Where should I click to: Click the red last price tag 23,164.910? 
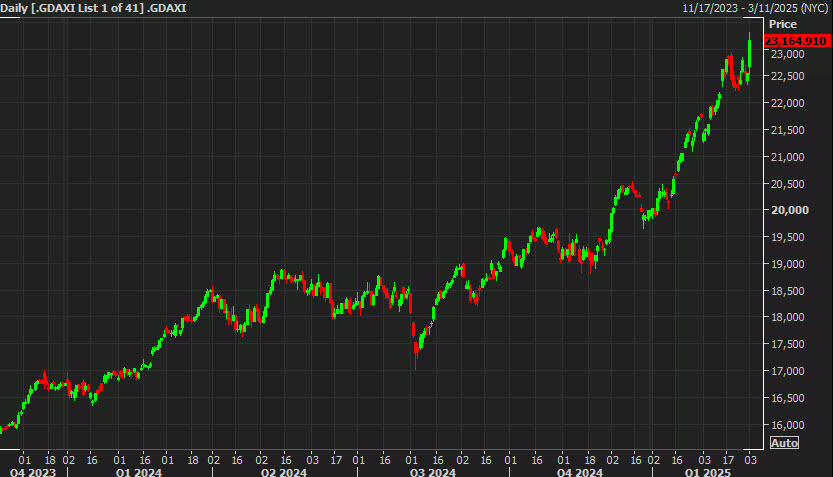[x=796, y=41]
